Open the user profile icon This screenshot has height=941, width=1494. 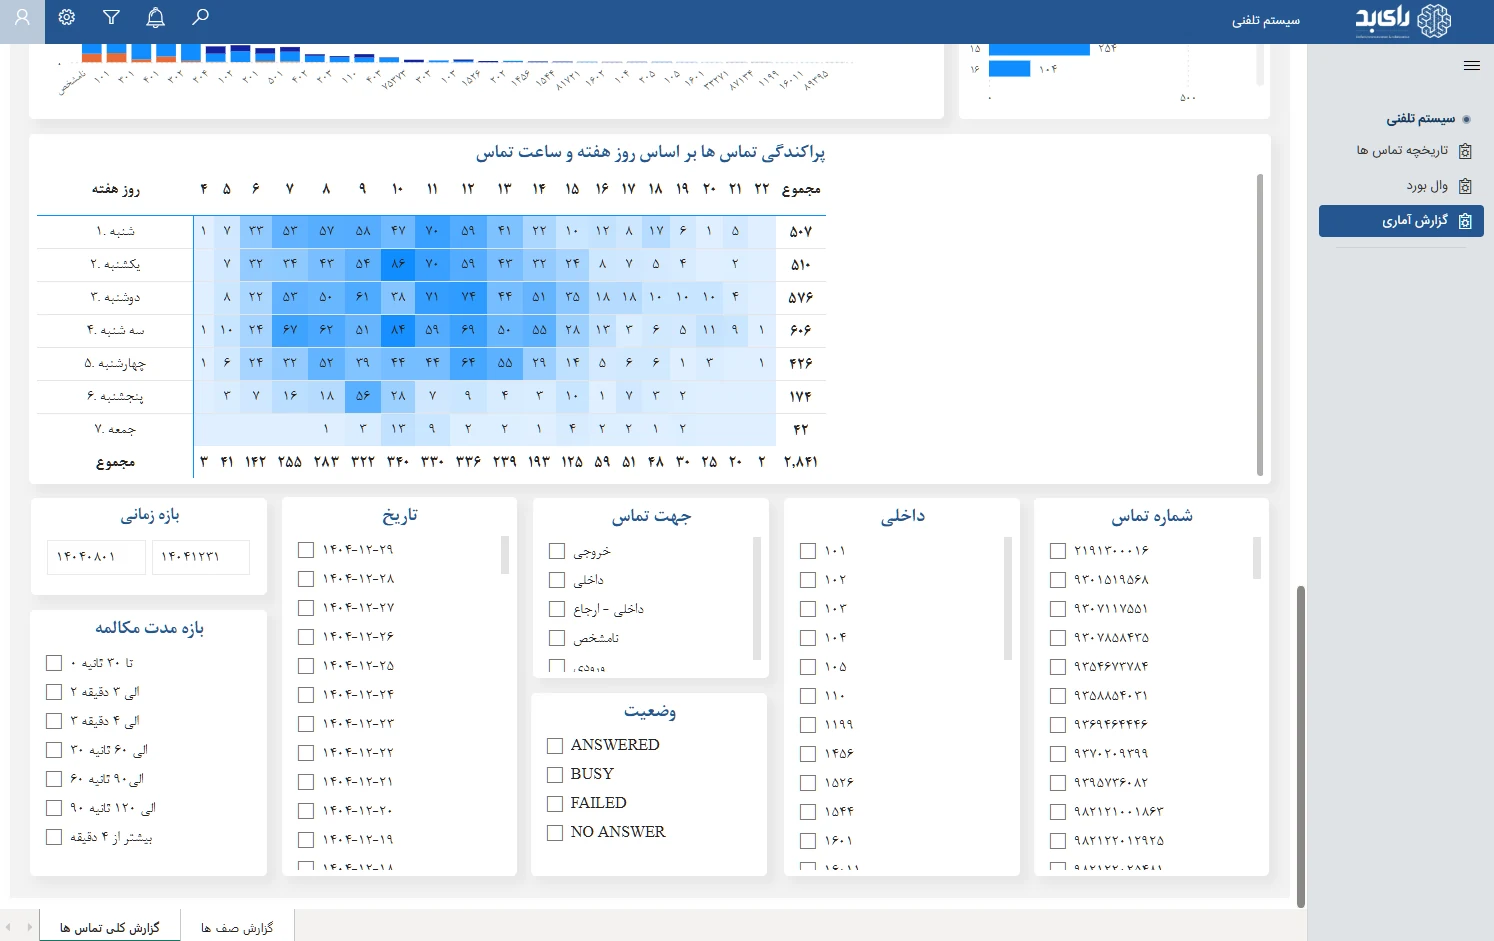[22, 18]
